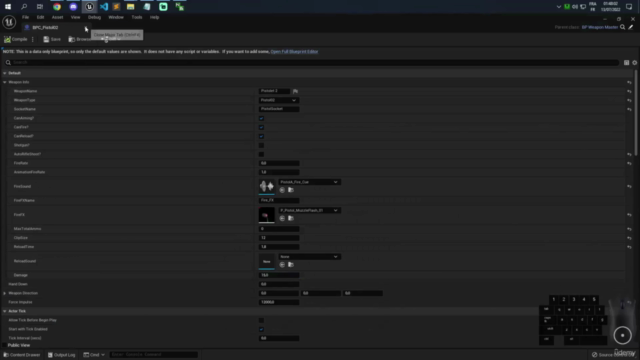Save the blueprint with Save icon

click(x=46, y=39)
